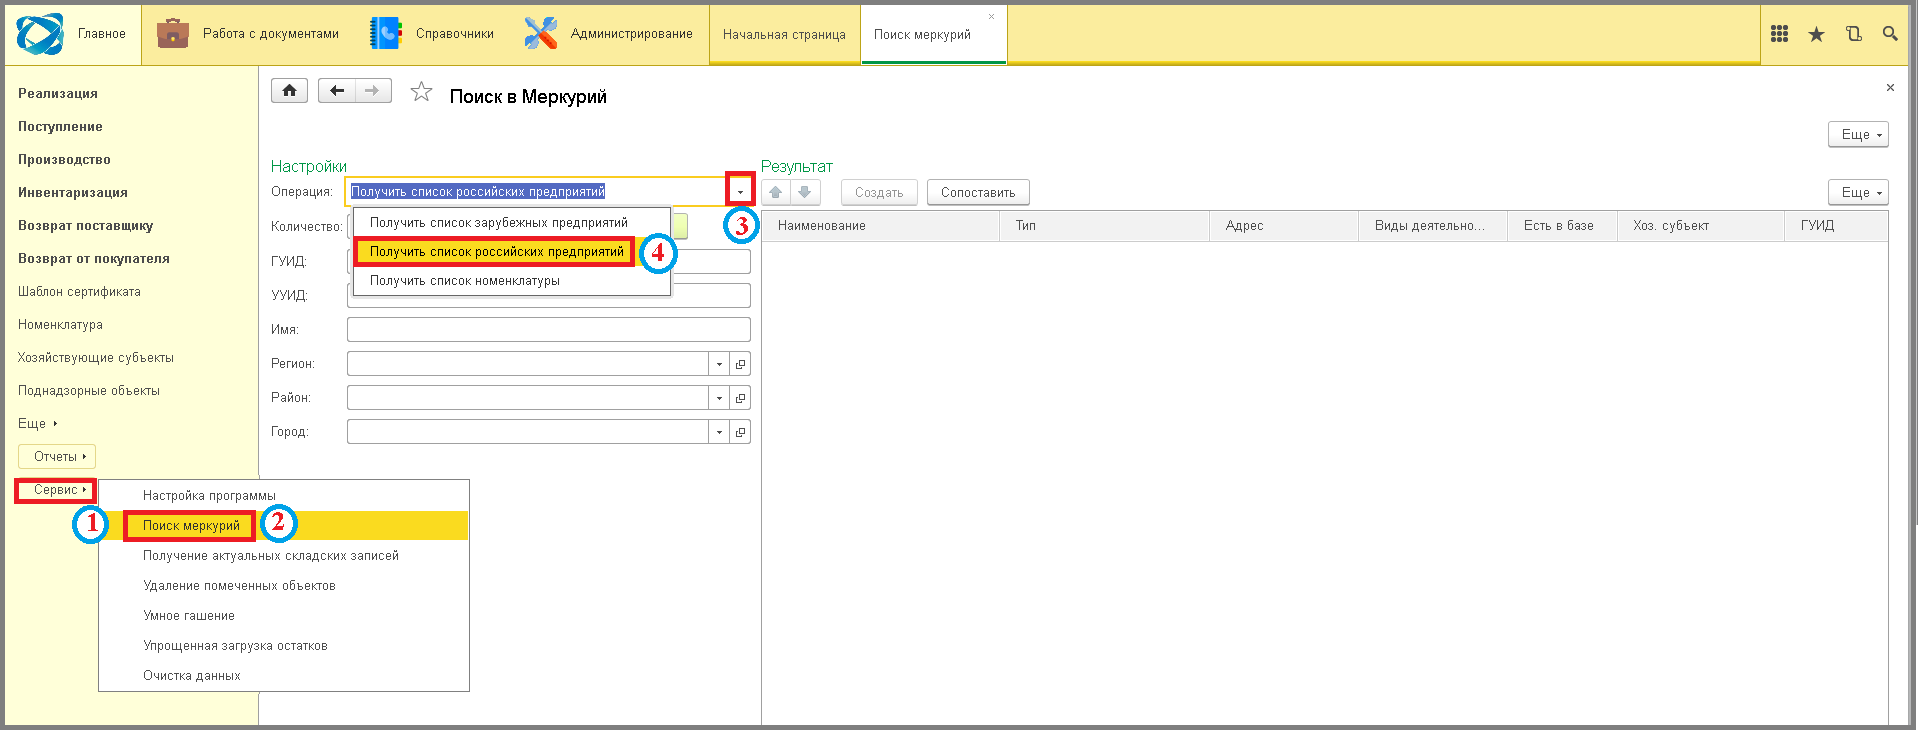Expand the Район dropdown arrow
Screen dimensions: 1918x730
point(719,398)
